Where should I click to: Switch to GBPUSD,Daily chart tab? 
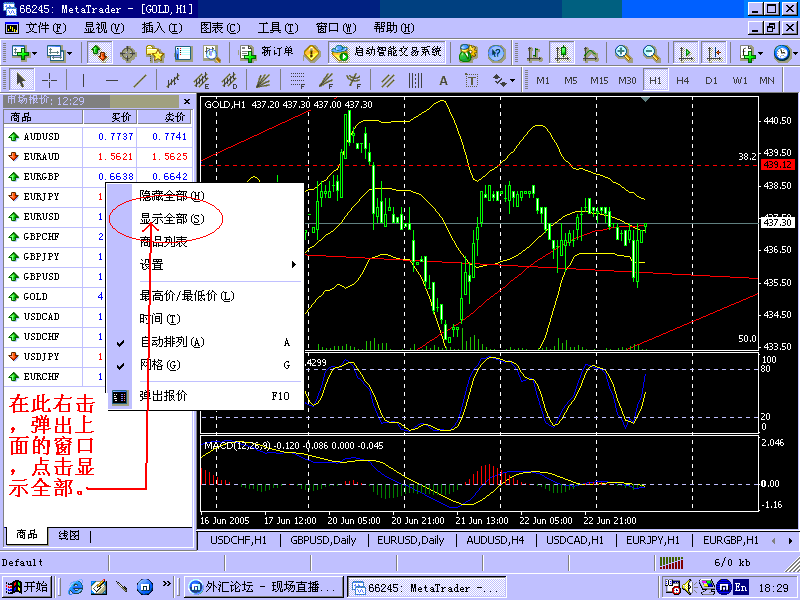[x=323, y=540]
